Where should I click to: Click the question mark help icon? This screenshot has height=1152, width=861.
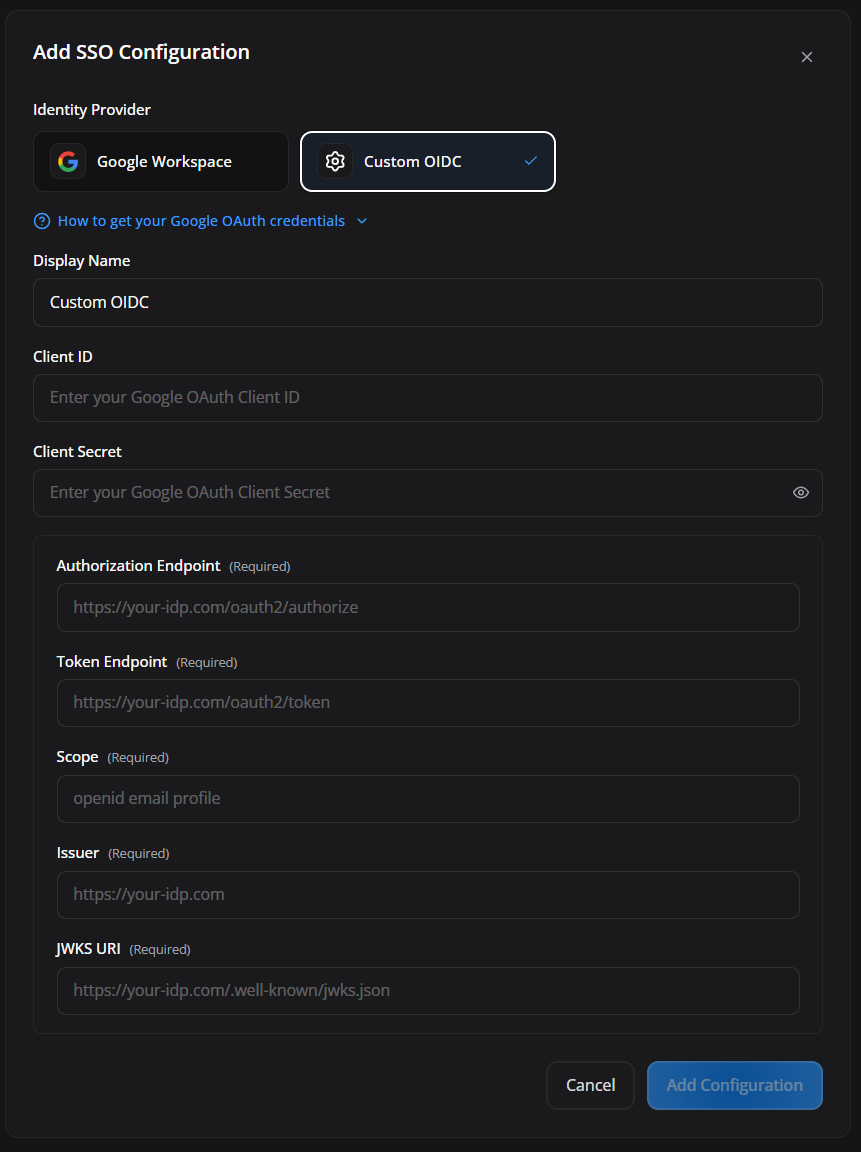42,221
